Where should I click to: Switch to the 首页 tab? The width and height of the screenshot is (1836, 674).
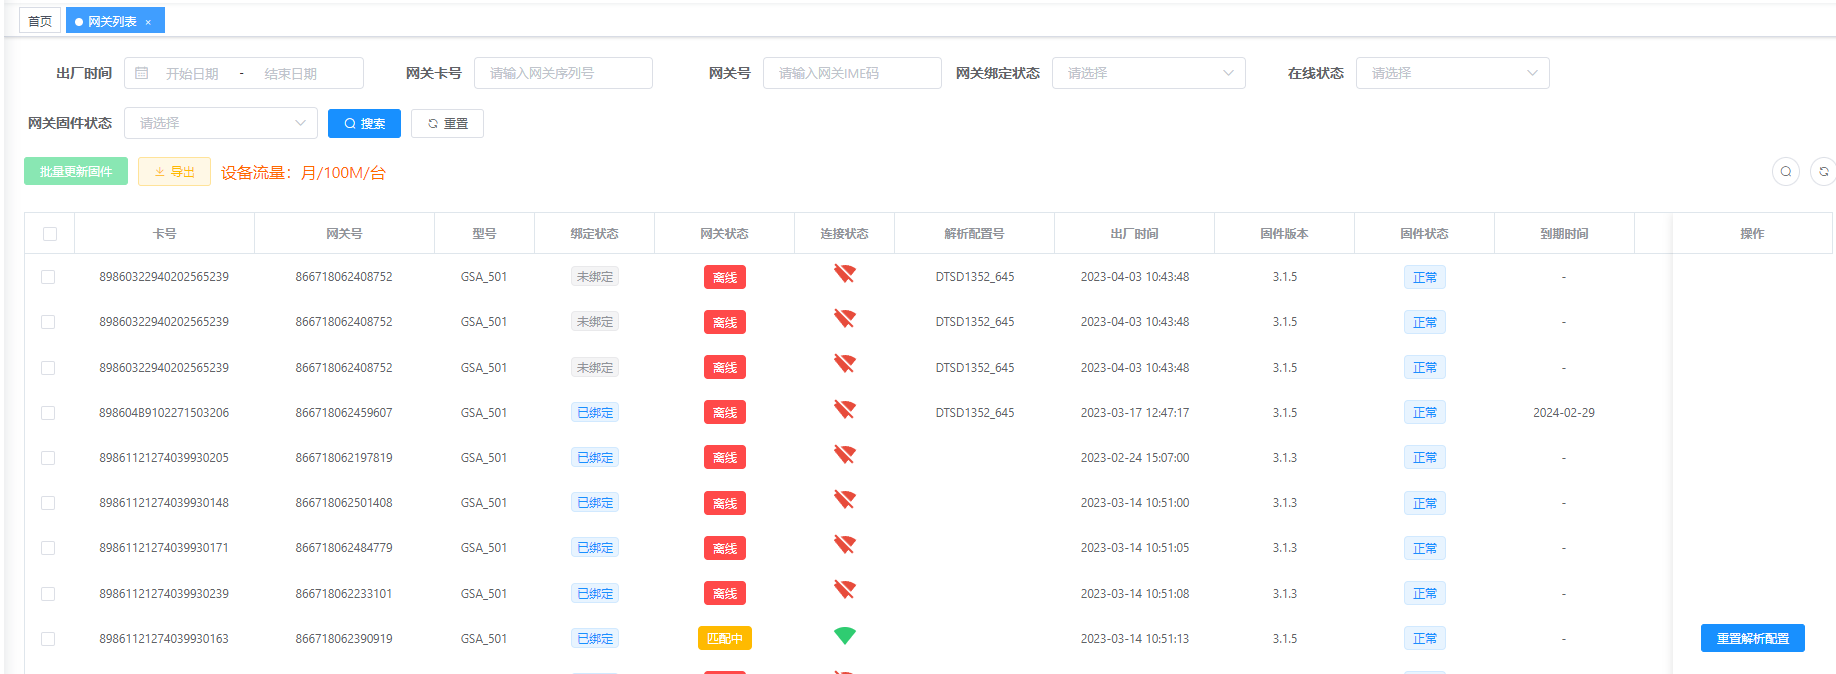pyautogui.click(x=40, y=21)
